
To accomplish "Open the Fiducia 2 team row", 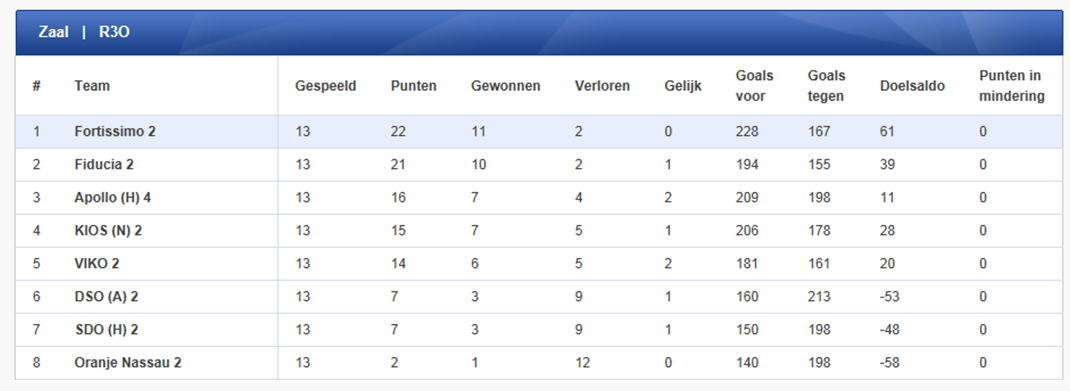I will pyautogui.click(x=539, y=164).
